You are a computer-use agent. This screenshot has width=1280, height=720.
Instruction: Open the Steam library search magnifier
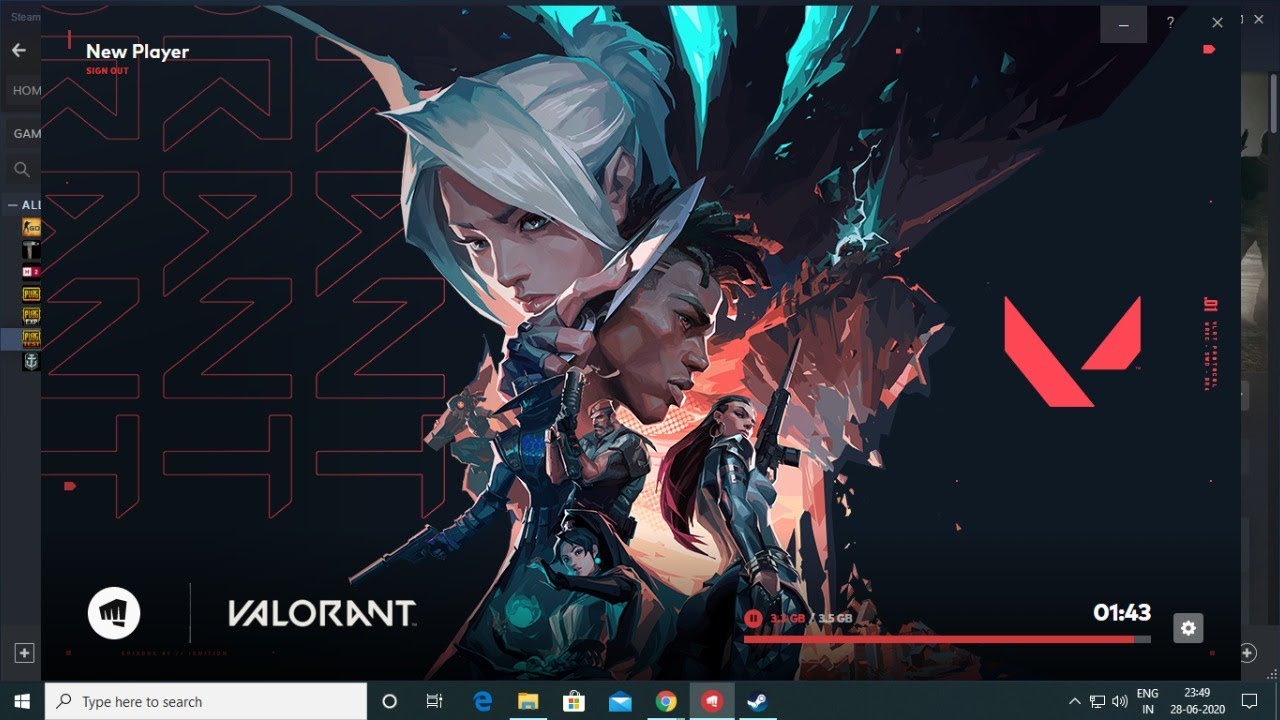(22, 170)
